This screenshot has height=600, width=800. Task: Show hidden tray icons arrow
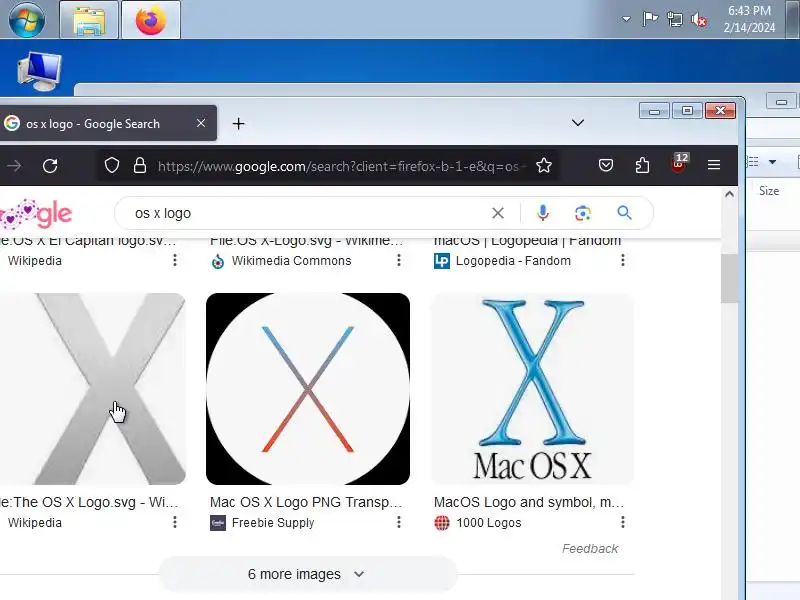(x=626, y=19)
